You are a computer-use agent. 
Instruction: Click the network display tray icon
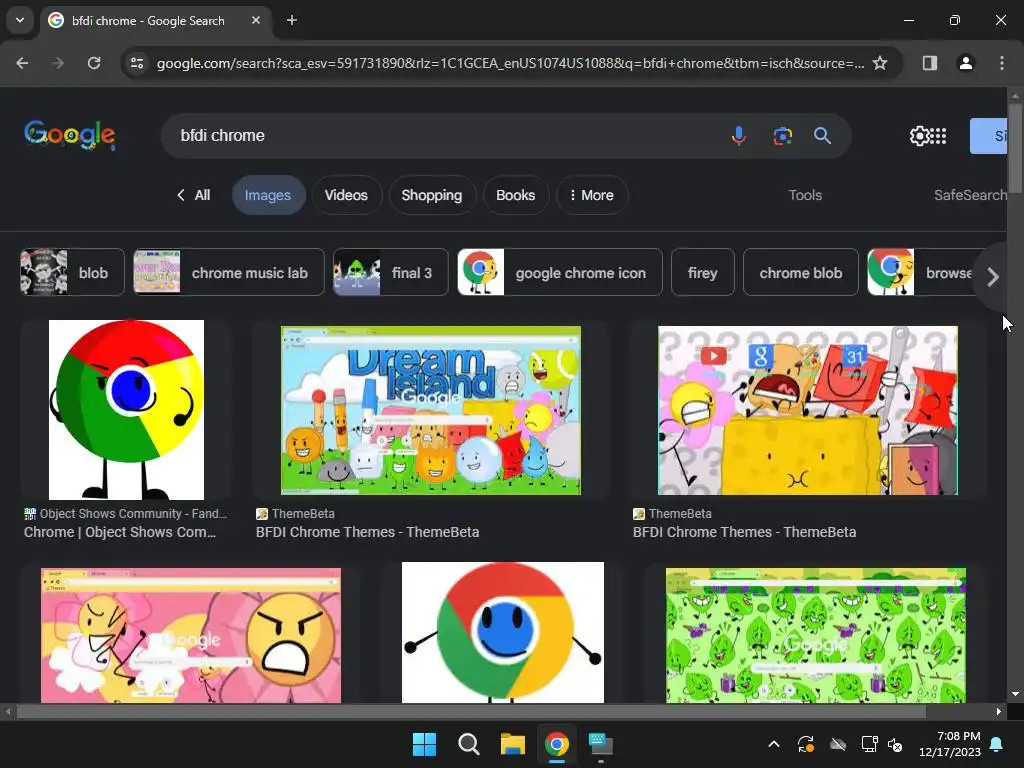(x=869, y=744)
